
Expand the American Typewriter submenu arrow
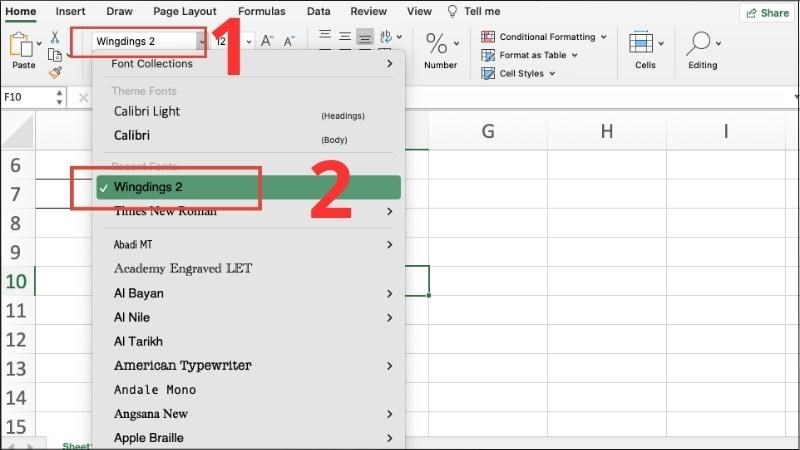click(x=390, y=366)
